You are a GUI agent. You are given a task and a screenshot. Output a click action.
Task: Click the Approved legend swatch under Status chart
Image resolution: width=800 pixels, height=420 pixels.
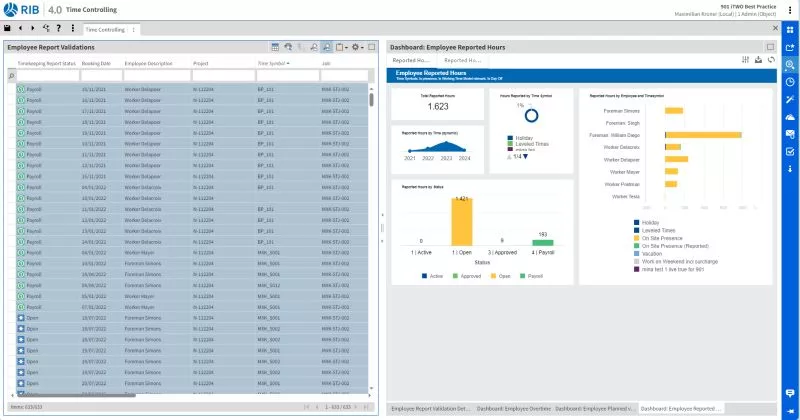[x=455, y=276]
